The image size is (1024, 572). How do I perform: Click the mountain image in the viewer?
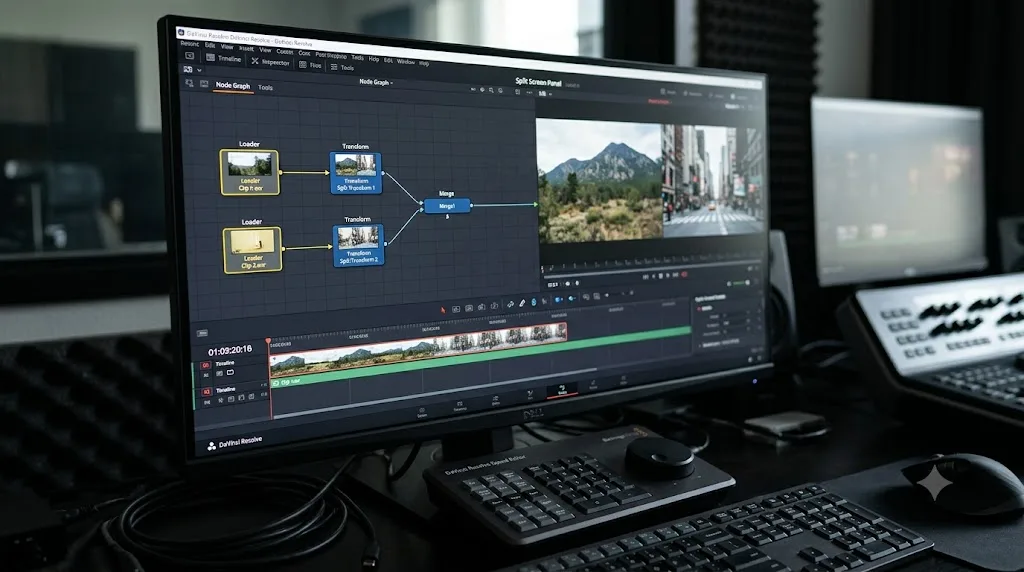(600, 182)
